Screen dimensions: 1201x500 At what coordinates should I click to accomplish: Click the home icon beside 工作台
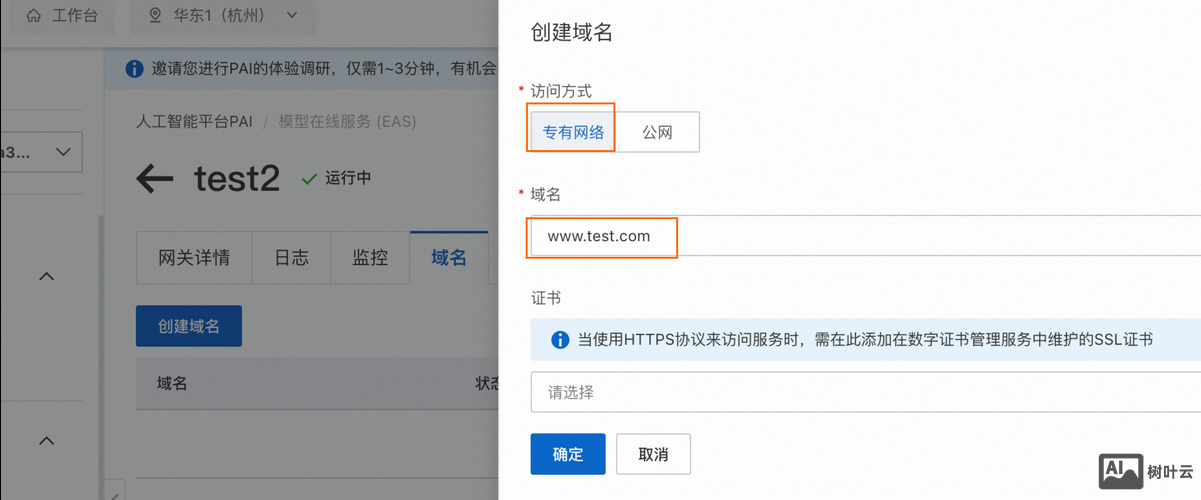pyautogui.click(x=34, y=15)
